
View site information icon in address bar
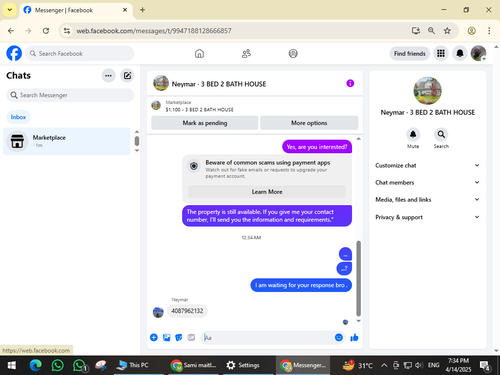pyautogui.click(x=67, y=31)
